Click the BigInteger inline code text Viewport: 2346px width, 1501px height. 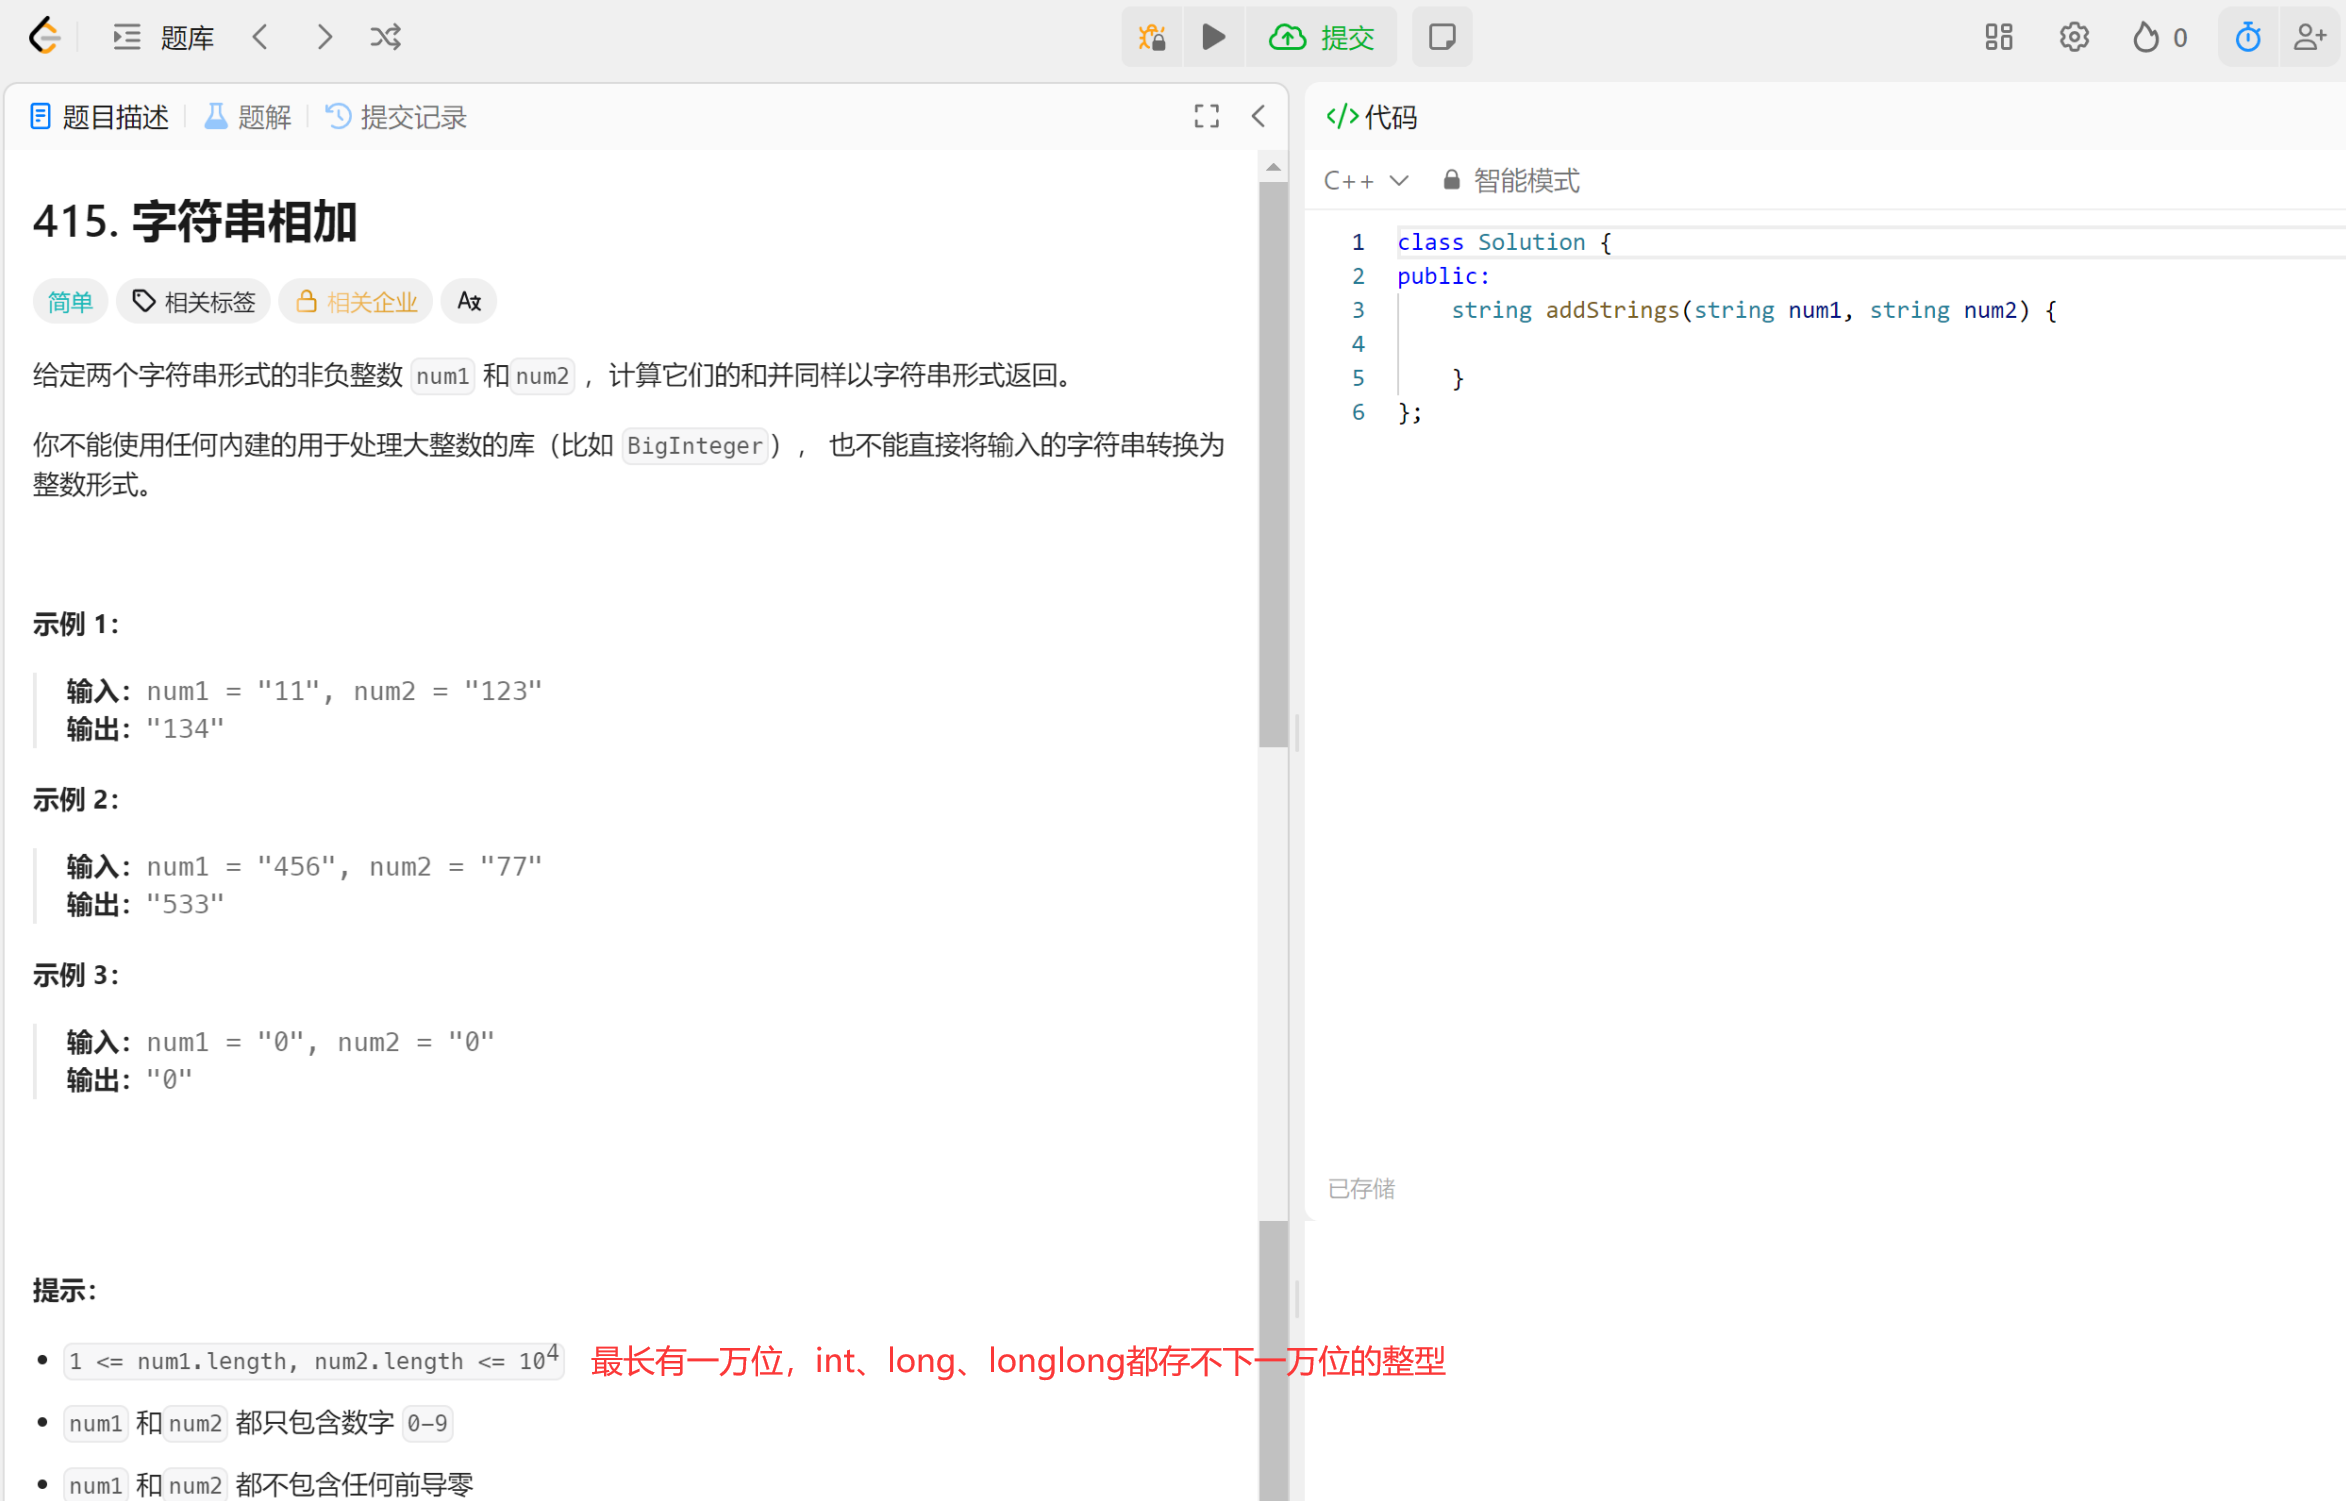tap(695, 446)
